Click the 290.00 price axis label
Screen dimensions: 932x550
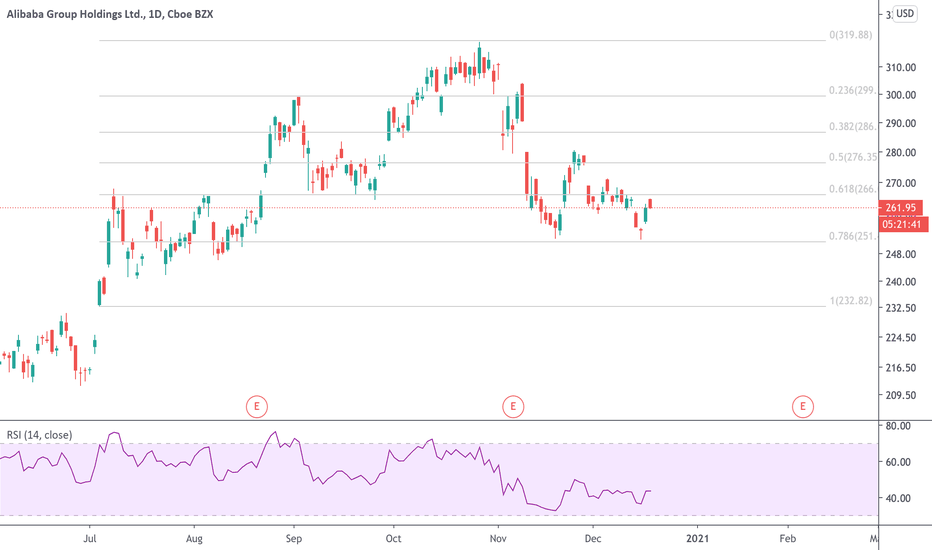(900, 124)
